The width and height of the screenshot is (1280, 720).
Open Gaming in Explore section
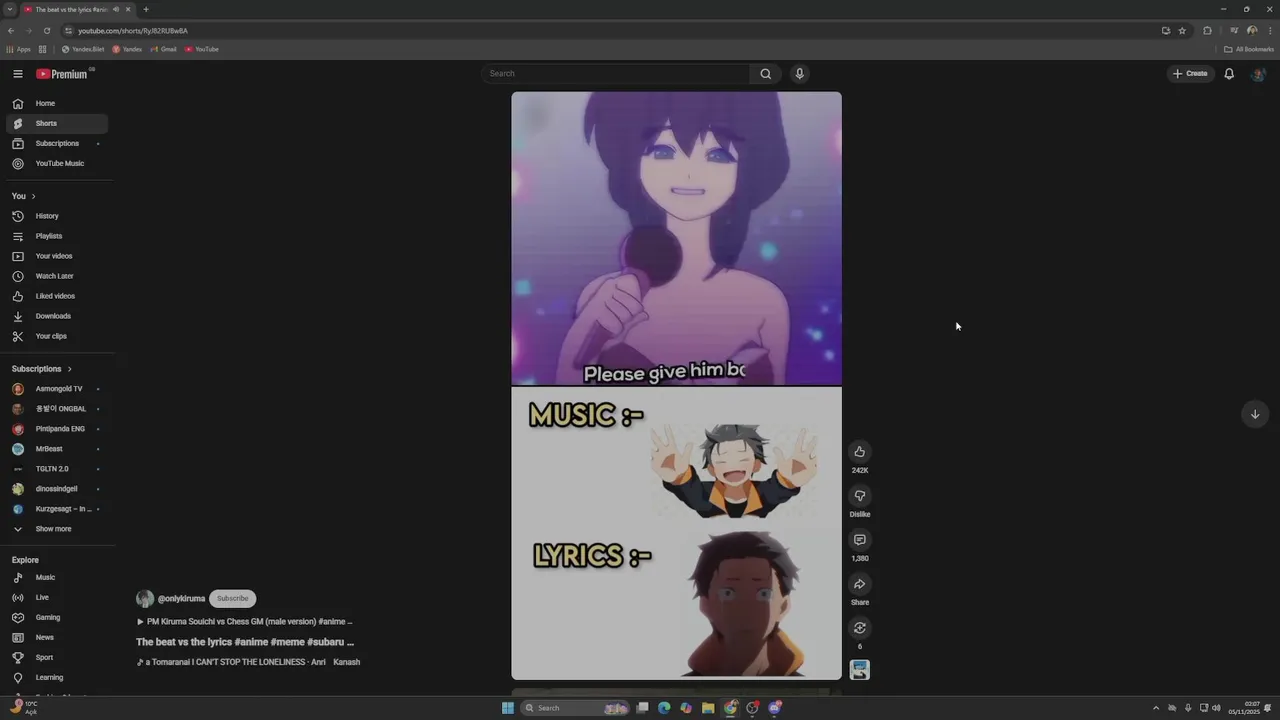point(57,618)
